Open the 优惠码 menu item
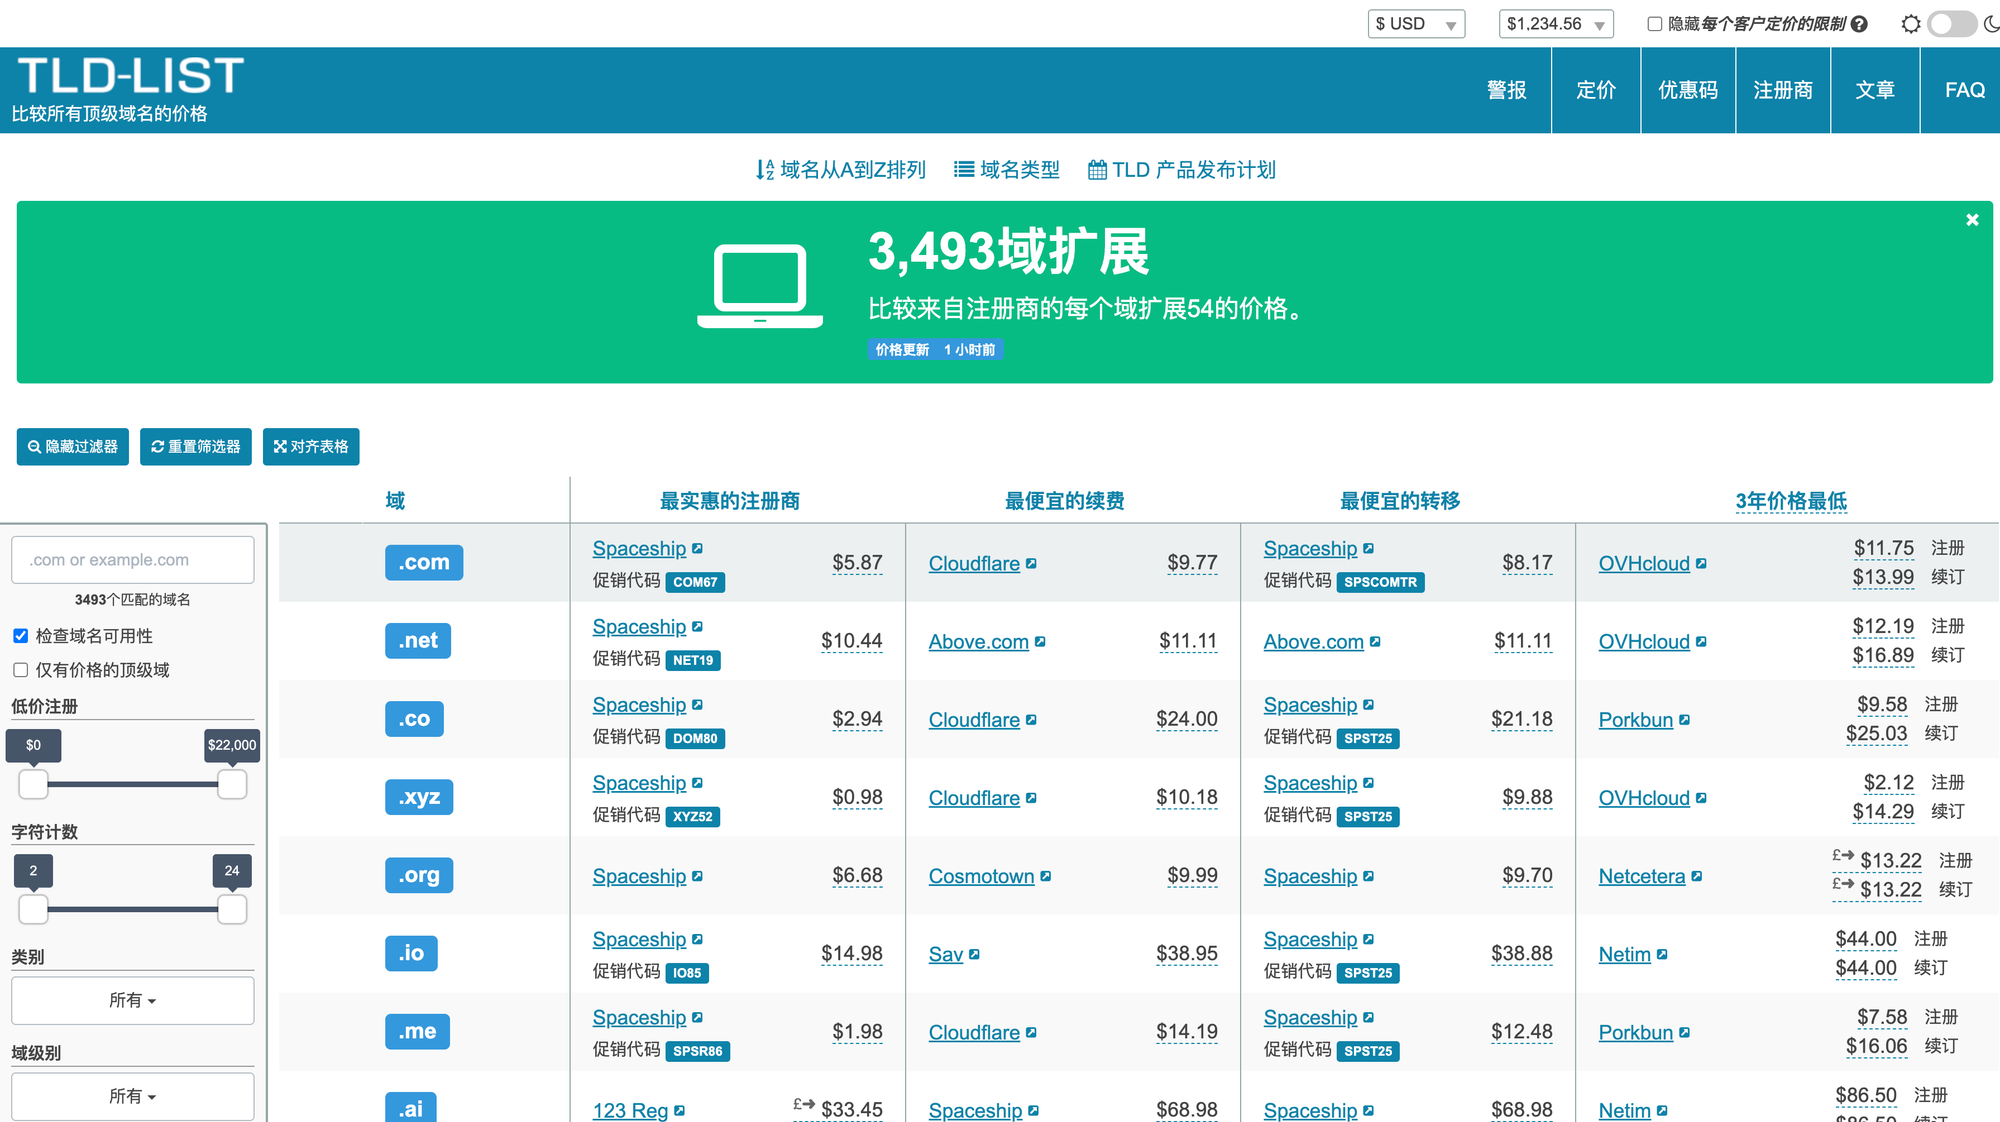 click(x=1688, y=90)
